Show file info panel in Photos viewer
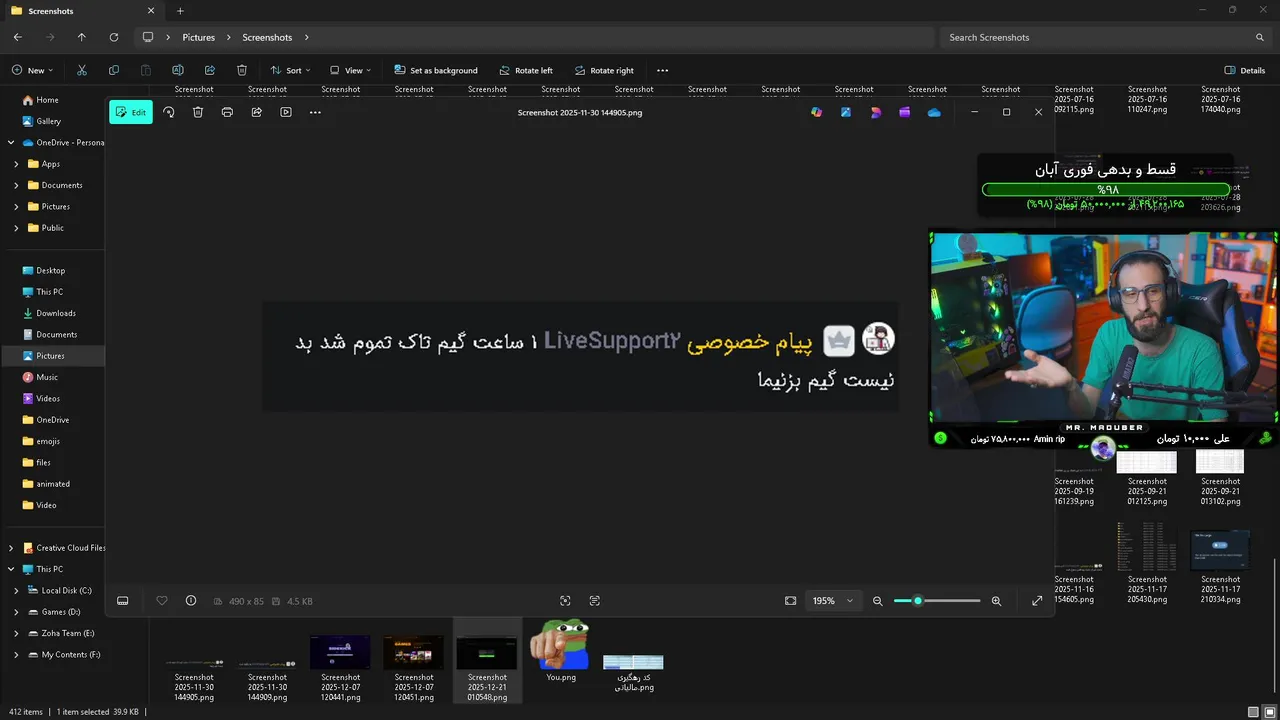1280x720 pixels. point(191,601)
